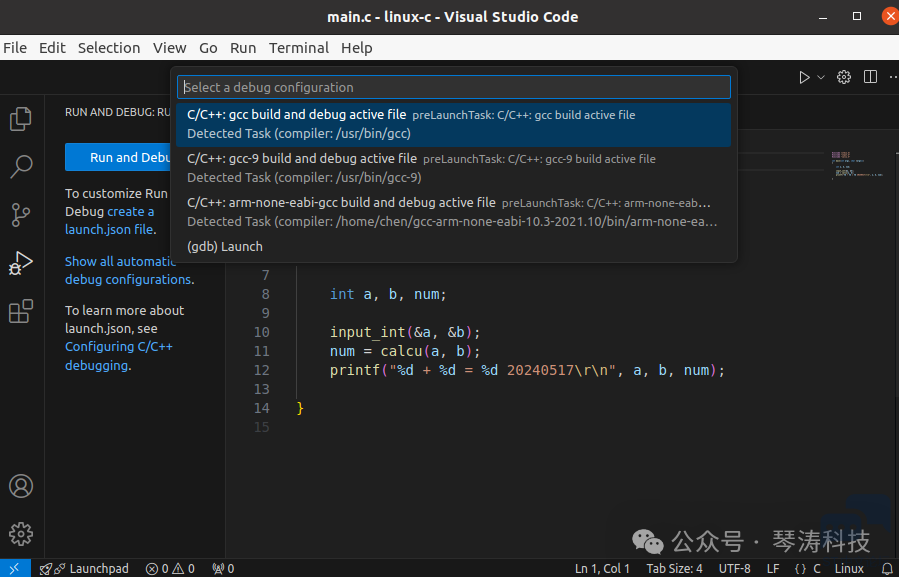This screenshot has height=577, width=899.
Task: Click the ports forwarded status indicator
Action: click(223, 568)
